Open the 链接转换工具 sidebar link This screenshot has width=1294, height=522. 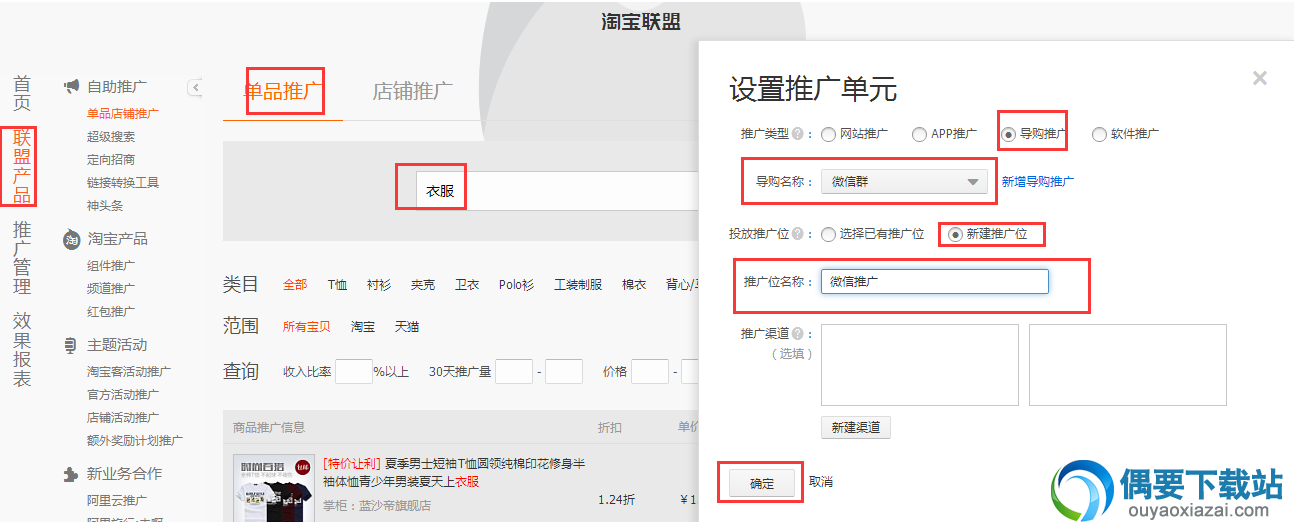coord(123,183)
